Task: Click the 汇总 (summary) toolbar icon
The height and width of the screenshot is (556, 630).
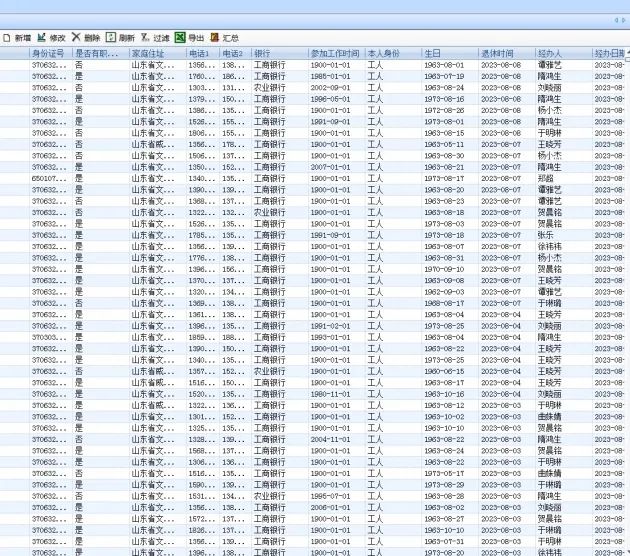Action: click(x=215, y=37)
